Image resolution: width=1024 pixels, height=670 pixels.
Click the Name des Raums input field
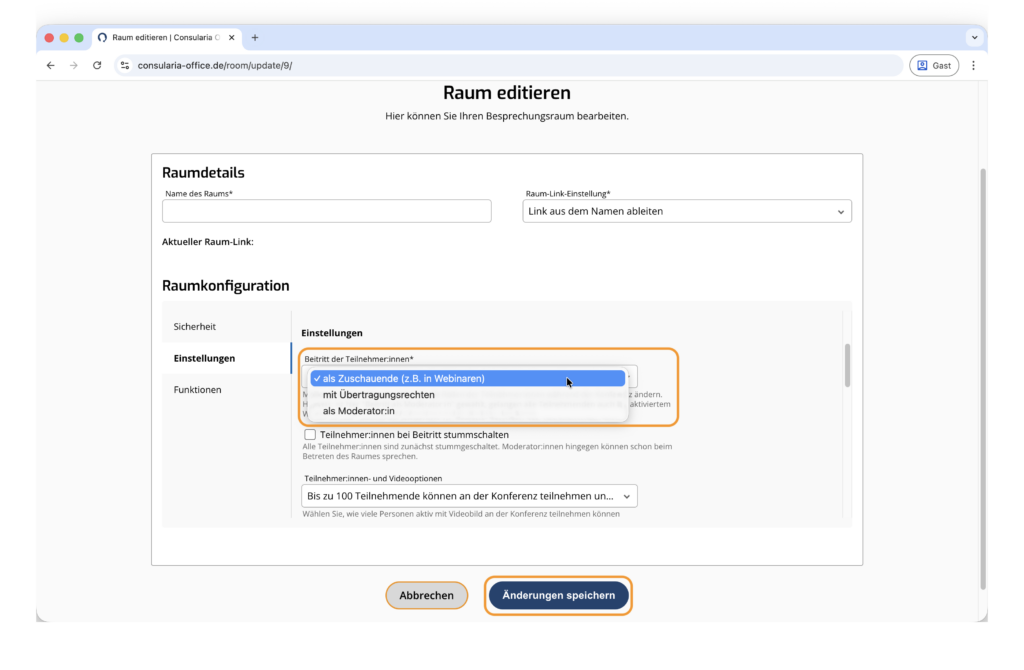pyautogui.click(x=326, y=211)
